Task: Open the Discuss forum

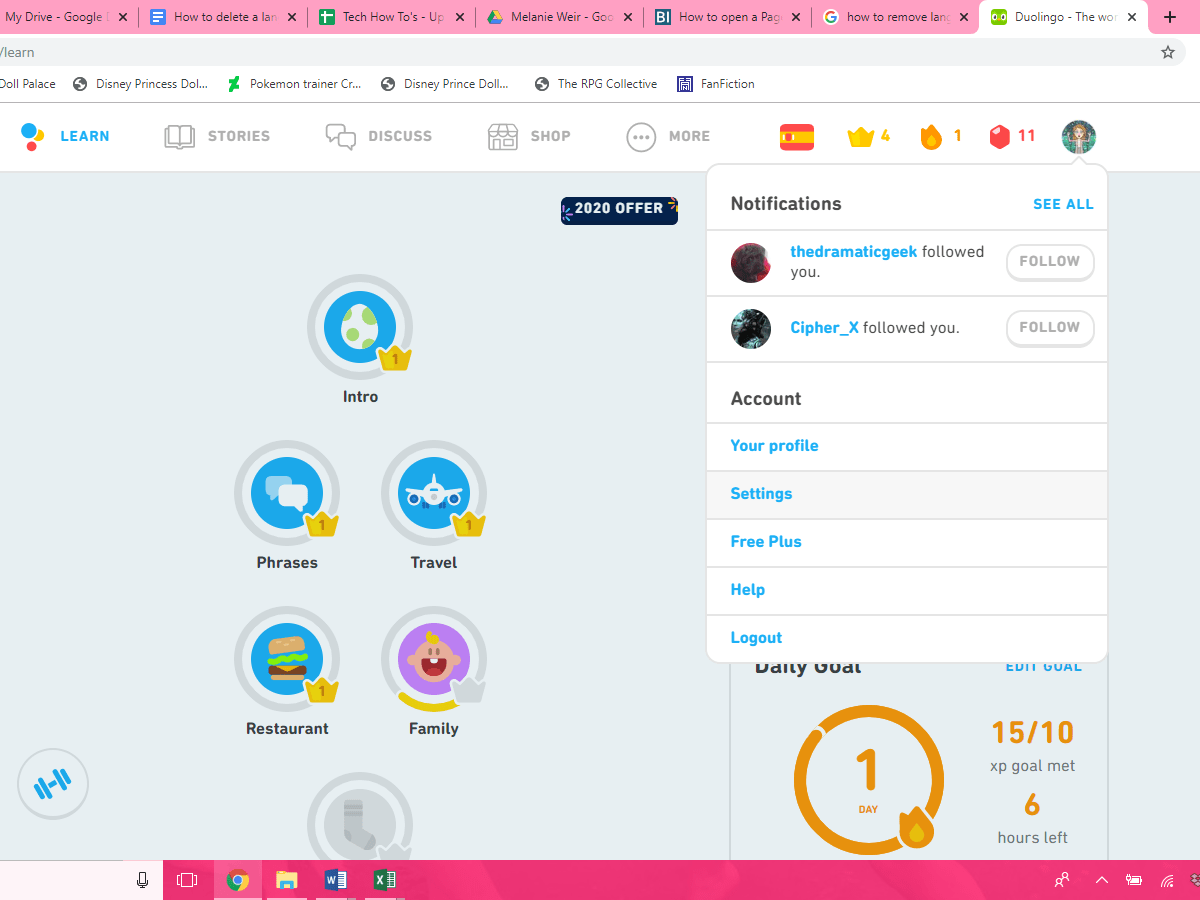Action: pyautogui.click(x=379, y=137)
